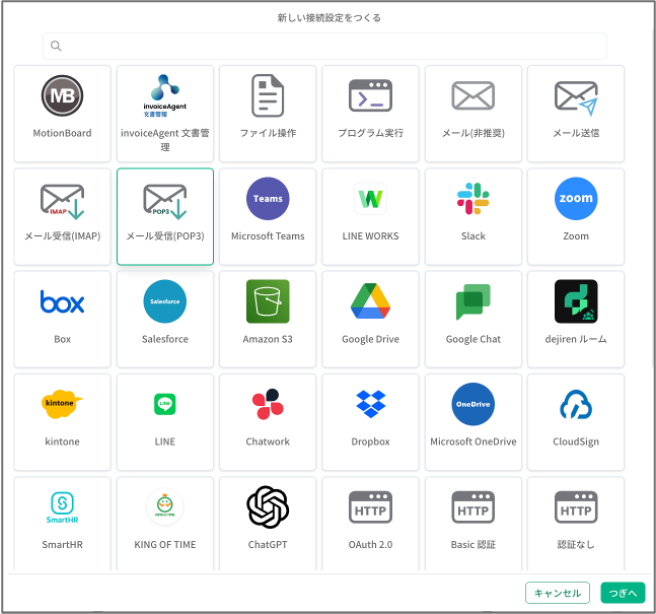Choose the Zoom connector icon
Viewport: 656px width, 614px height.
(576, 199)
